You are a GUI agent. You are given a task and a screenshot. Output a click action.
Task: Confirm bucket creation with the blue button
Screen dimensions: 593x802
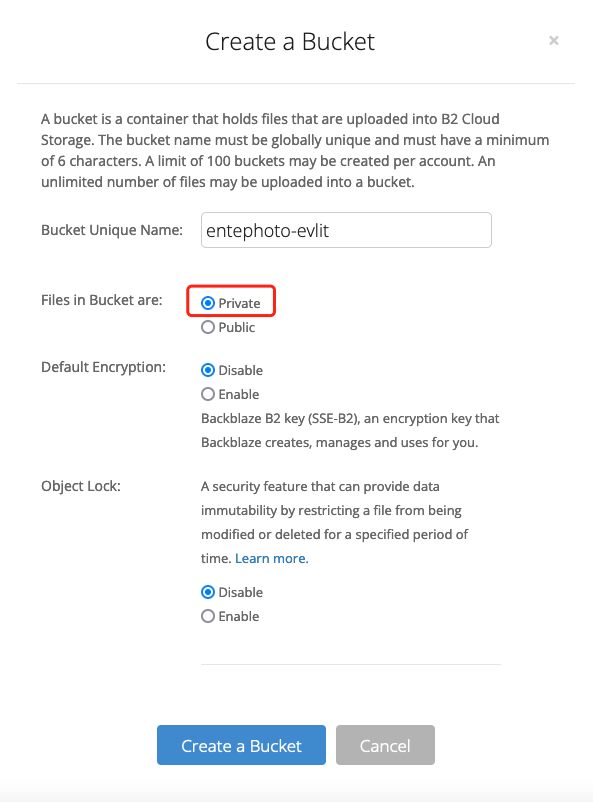tap(241, 745)
